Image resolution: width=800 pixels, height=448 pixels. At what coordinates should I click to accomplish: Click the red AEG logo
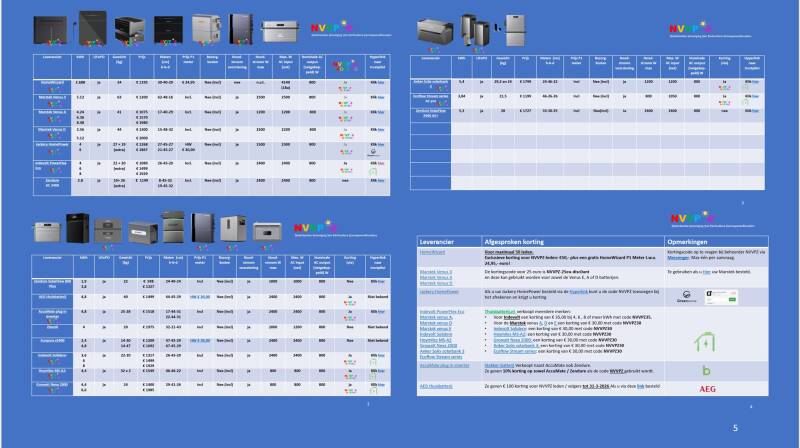pos(707,389)
